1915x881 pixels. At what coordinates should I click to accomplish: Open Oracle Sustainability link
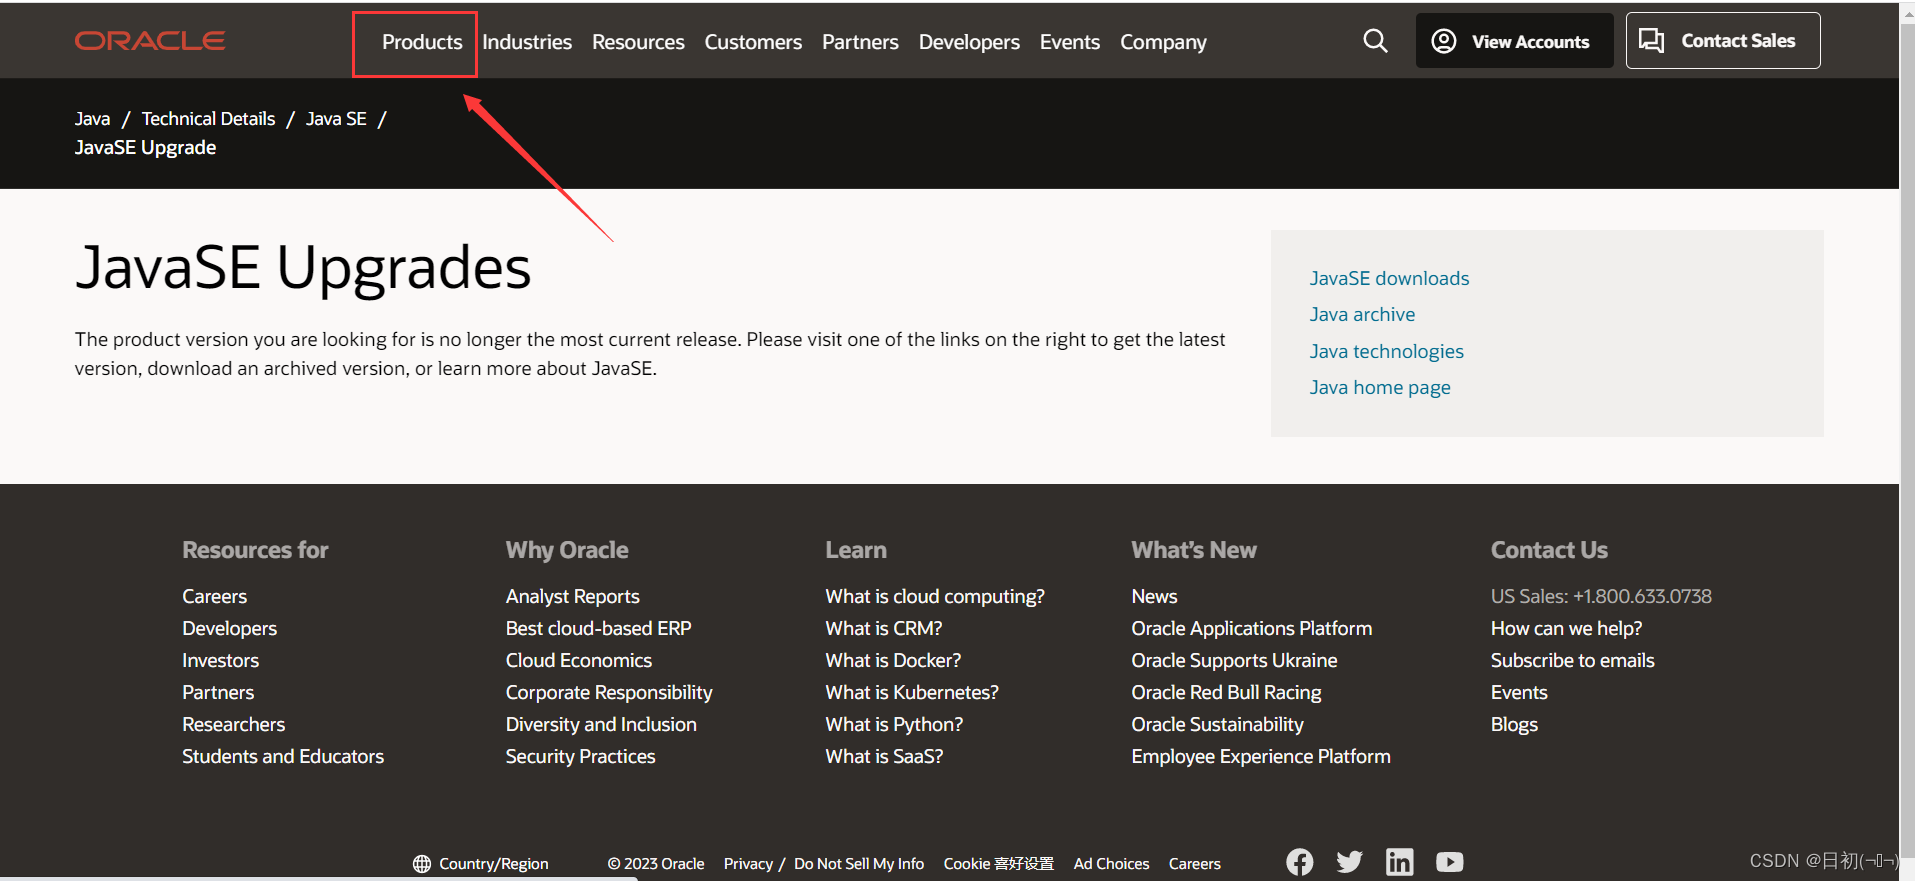(1217, 724)
